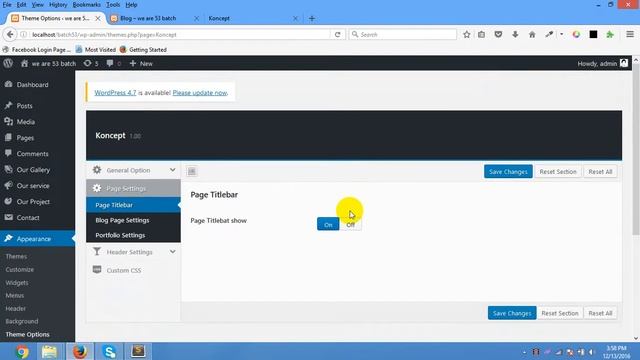
Task: Open Background submenu link
Action: coord(22,321)
